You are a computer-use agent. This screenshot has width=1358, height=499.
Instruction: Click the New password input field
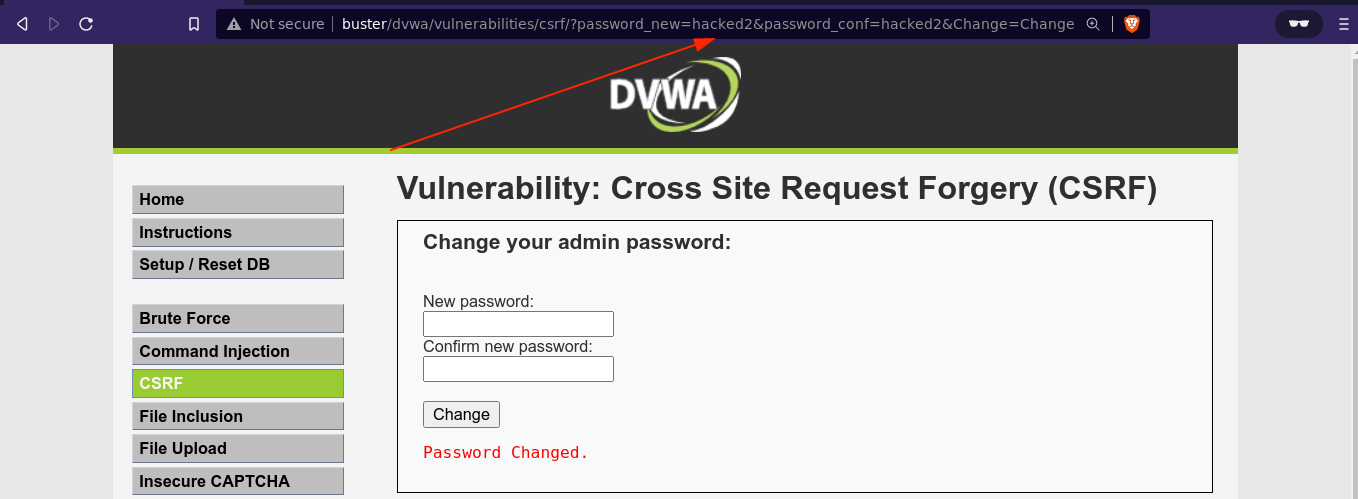[x=518, y=324]
